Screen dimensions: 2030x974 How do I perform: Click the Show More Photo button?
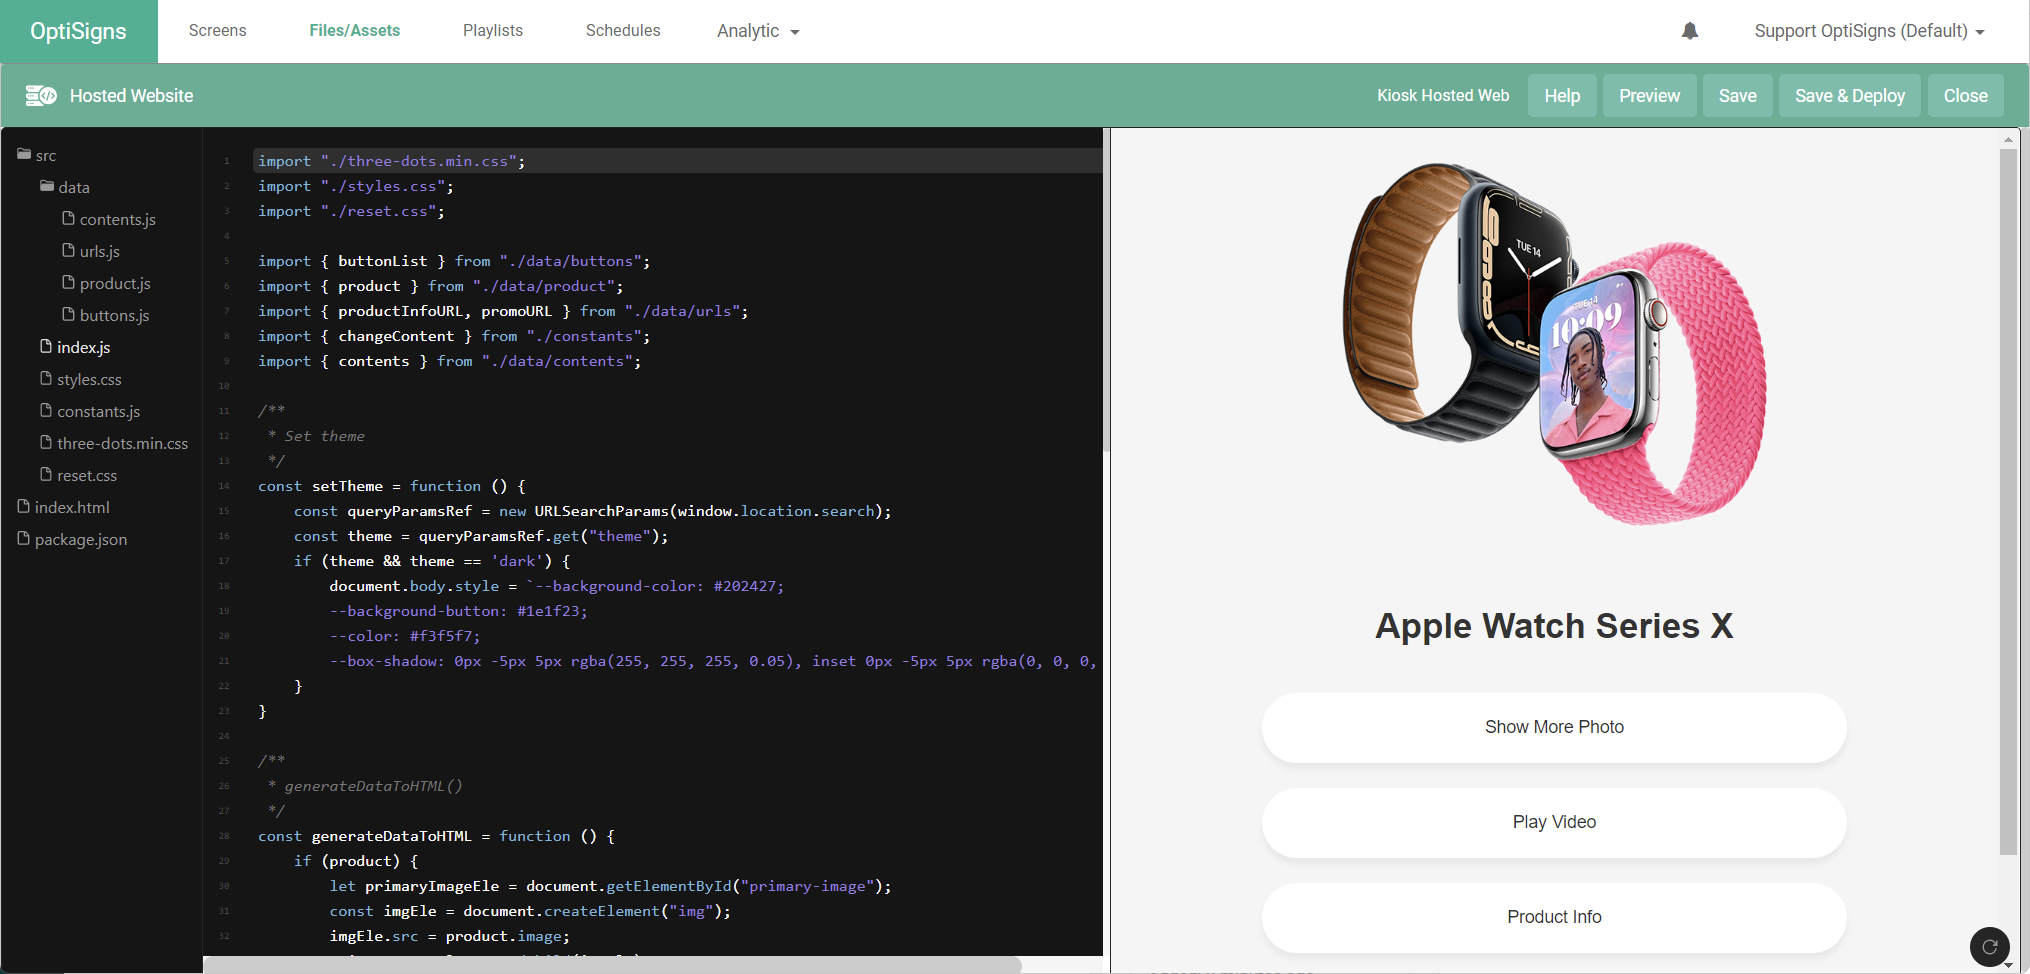(1553, 727)
